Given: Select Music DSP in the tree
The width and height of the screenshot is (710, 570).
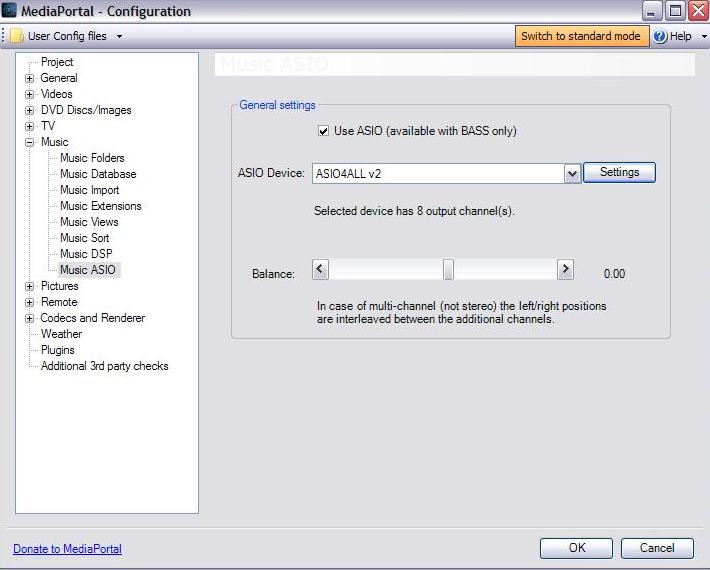Looking at the screenshot, I should point(86,254).
